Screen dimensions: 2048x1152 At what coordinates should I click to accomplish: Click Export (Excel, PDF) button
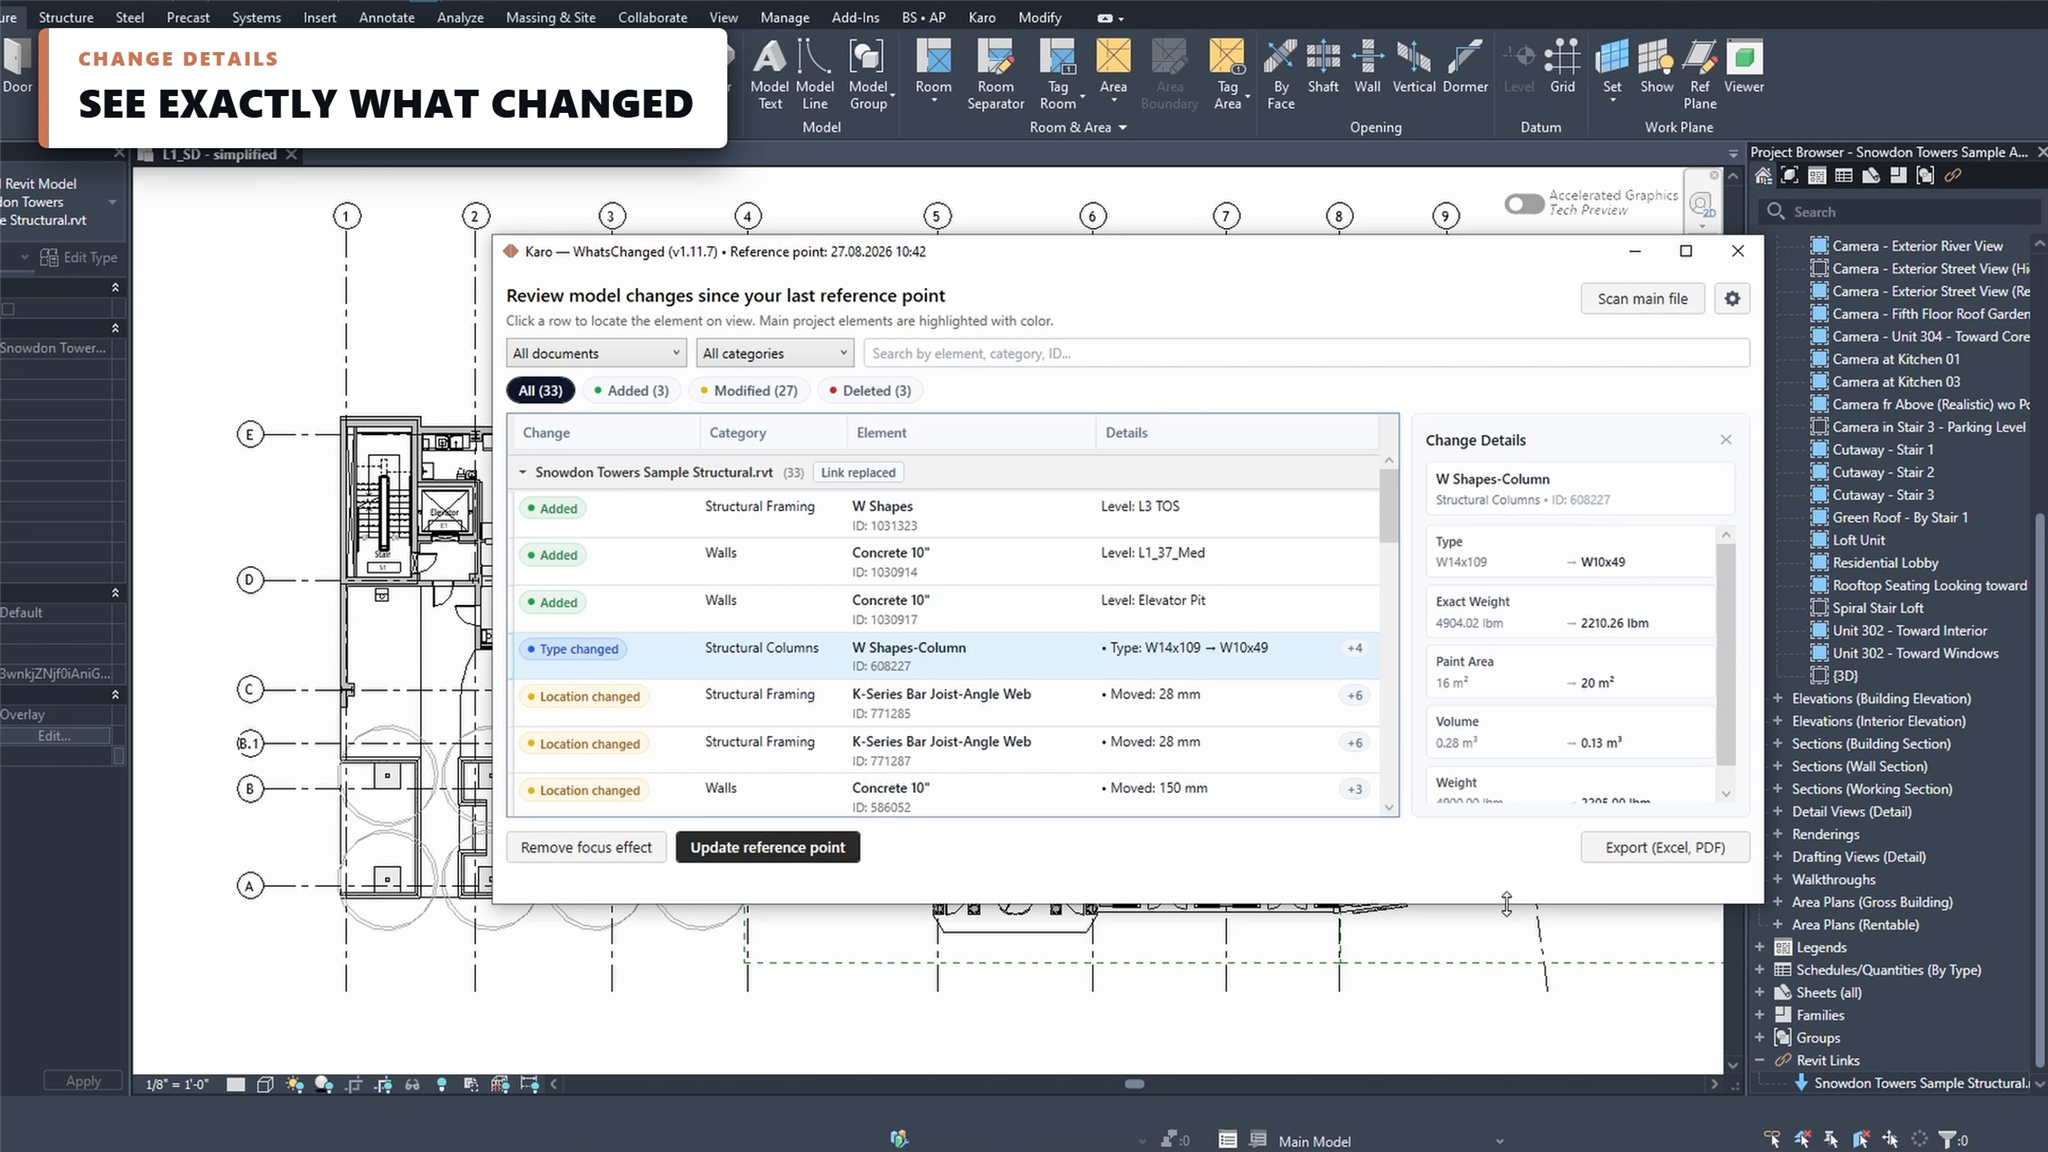[x=1665, y=847]
